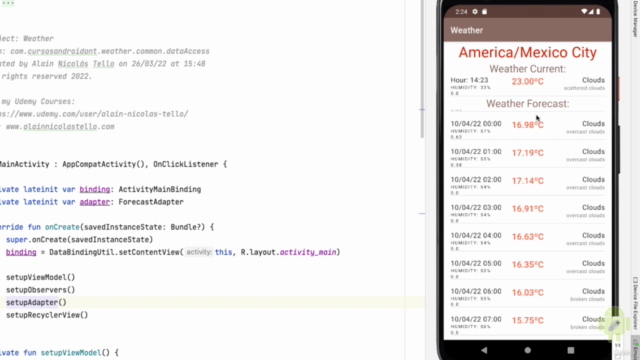The width and height of the screenshot is (640, 360).
Task: Click the Hour: 14:23 label
Action: 469,80
